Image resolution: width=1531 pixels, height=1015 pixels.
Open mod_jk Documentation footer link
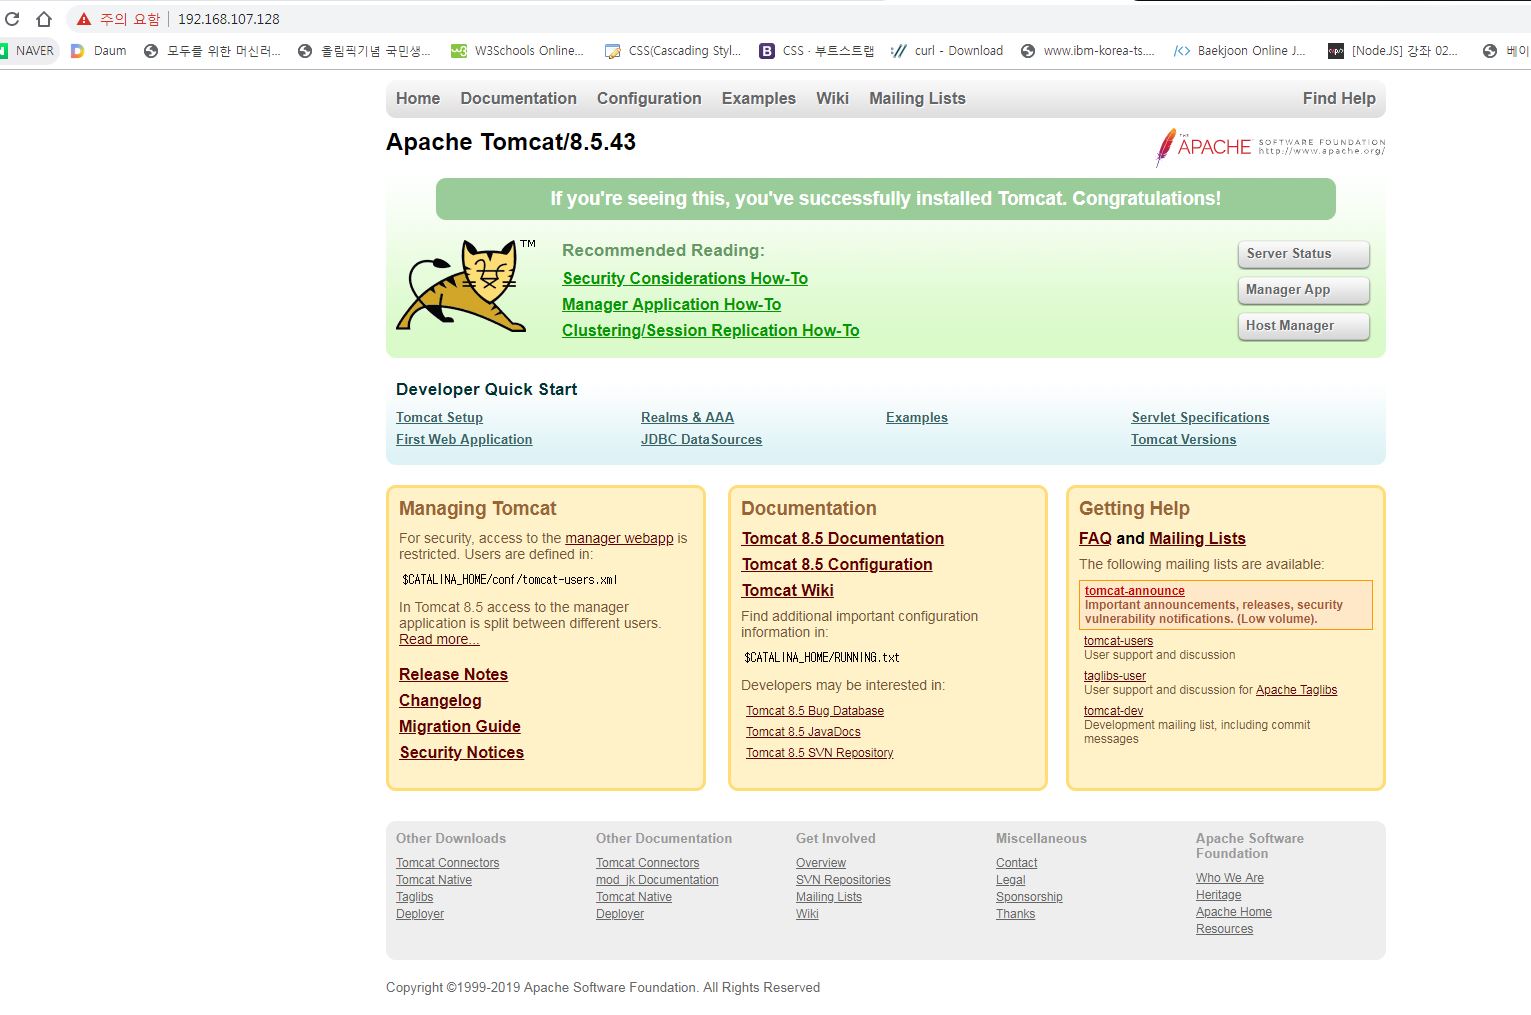coord(657,880)
